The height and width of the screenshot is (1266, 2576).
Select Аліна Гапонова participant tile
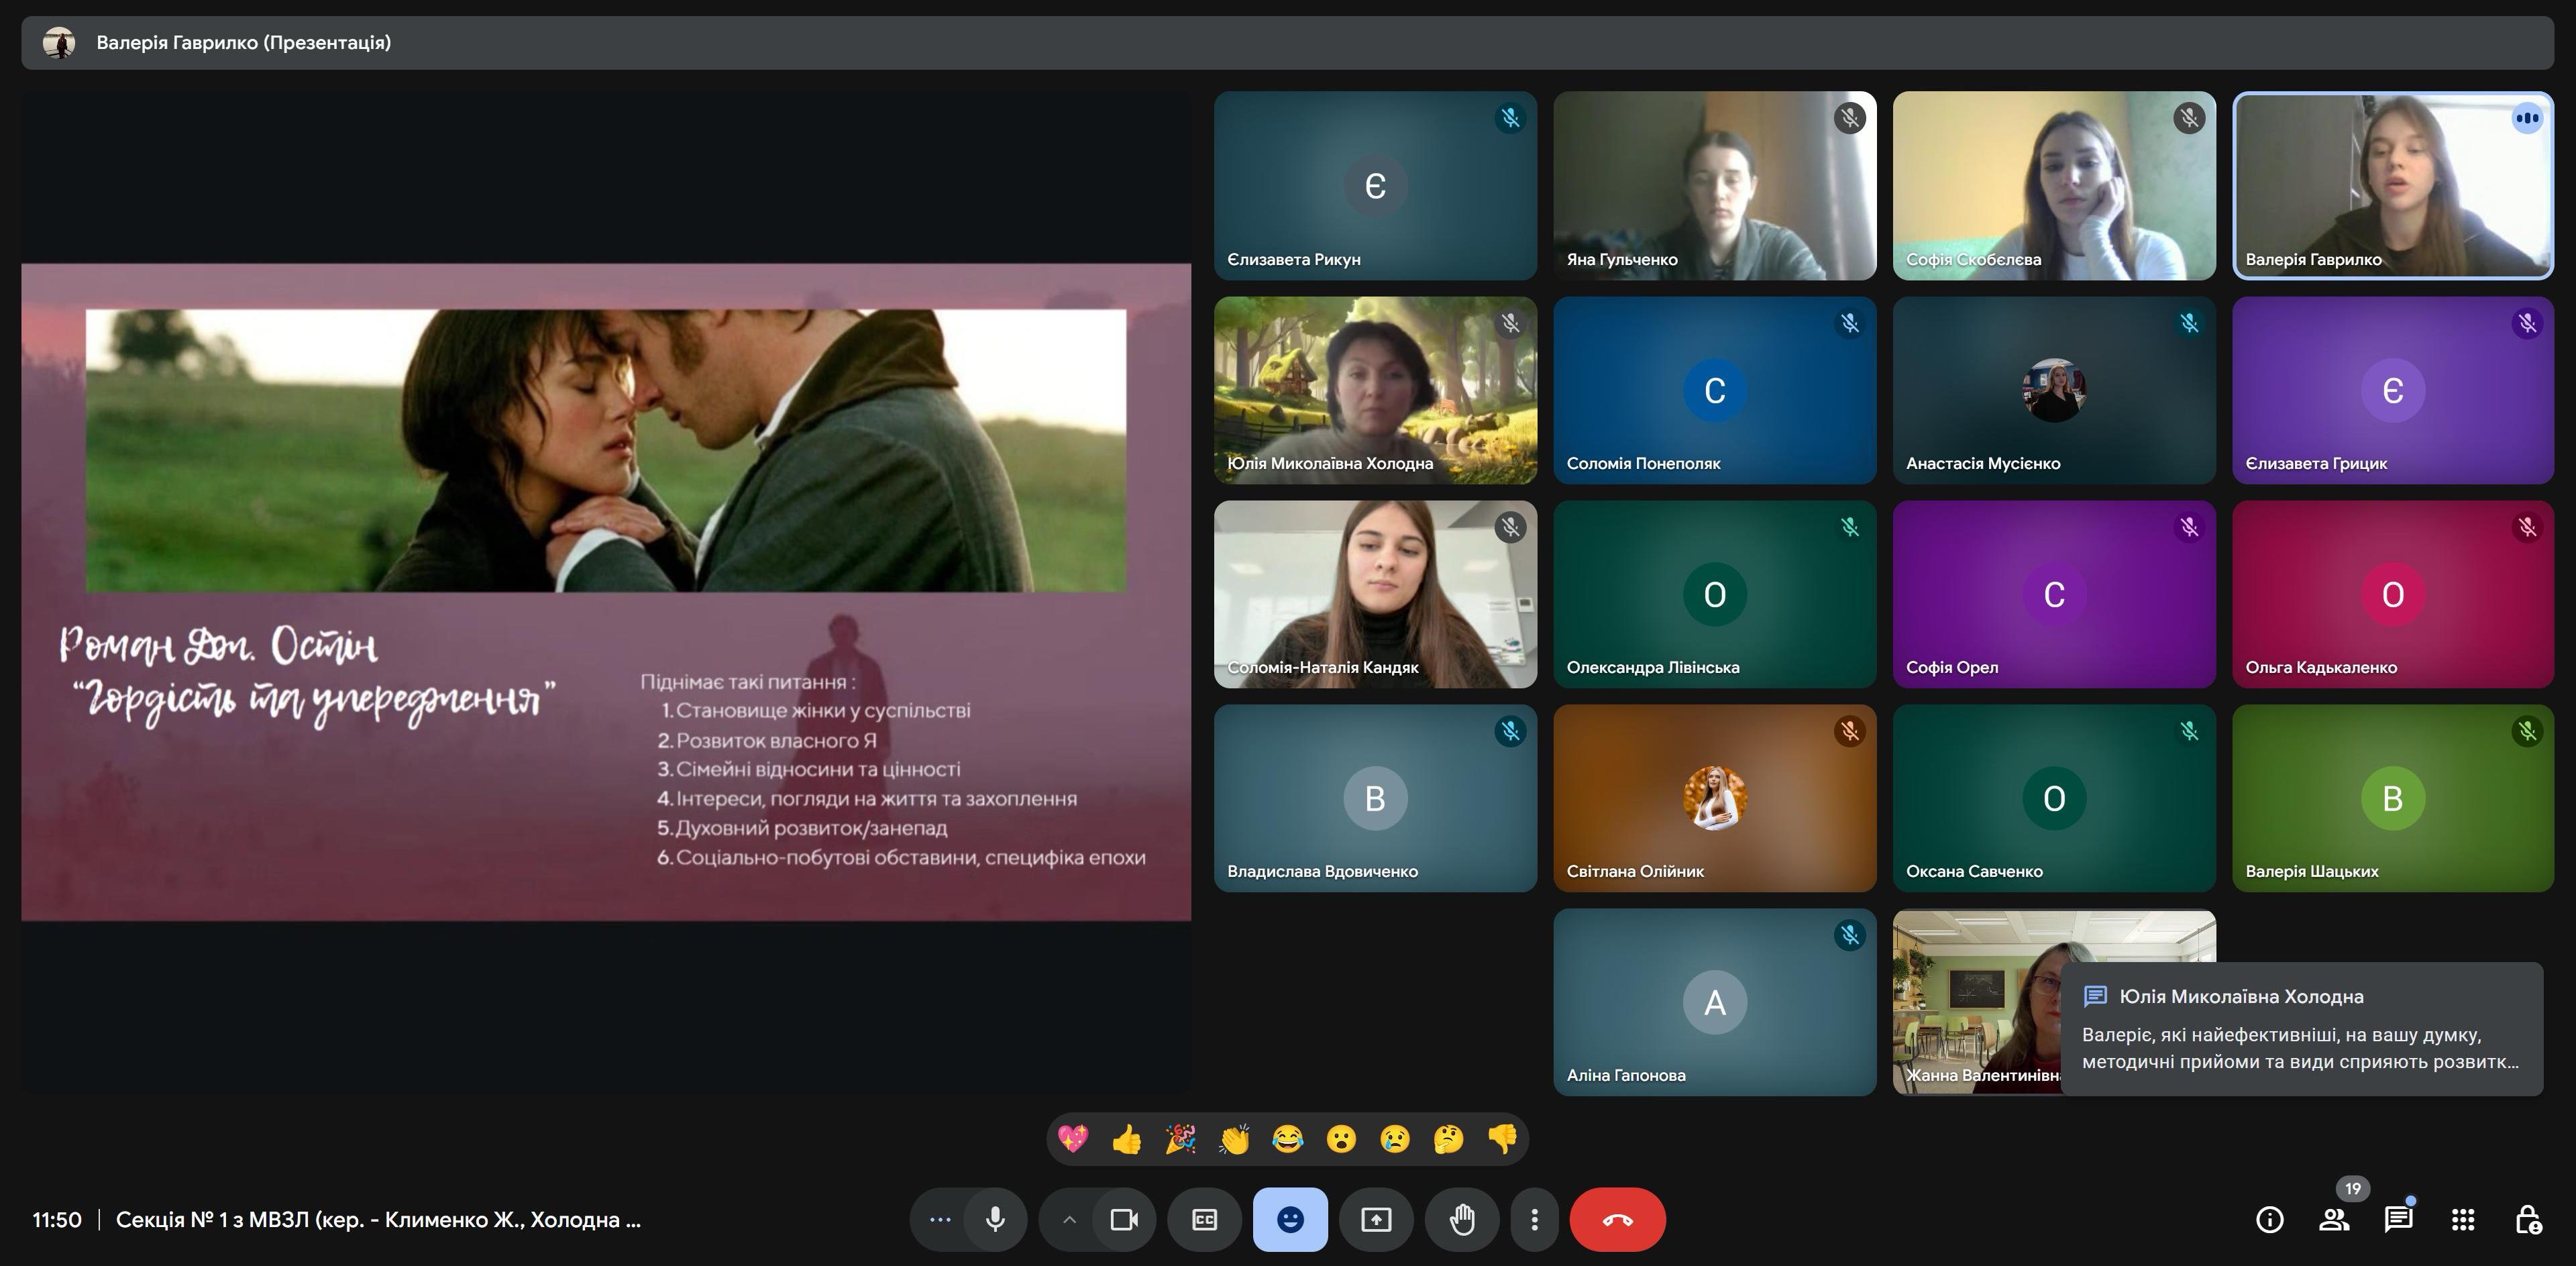pos(1714,1002)
